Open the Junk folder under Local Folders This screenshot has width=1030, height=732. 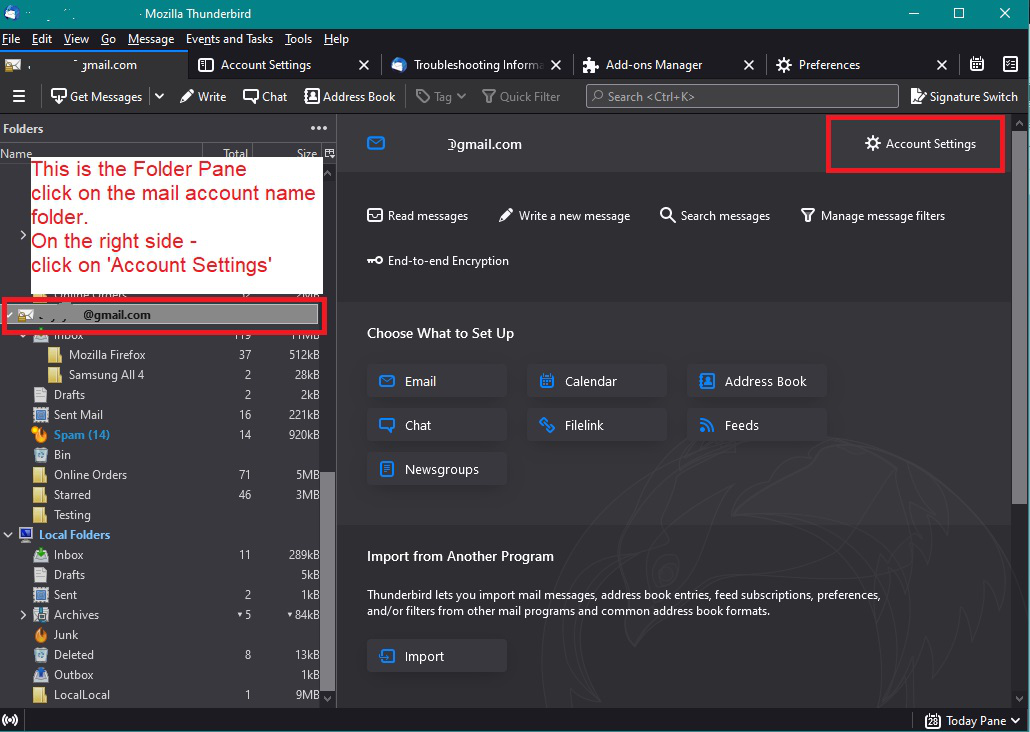click(x=66, y=635)
